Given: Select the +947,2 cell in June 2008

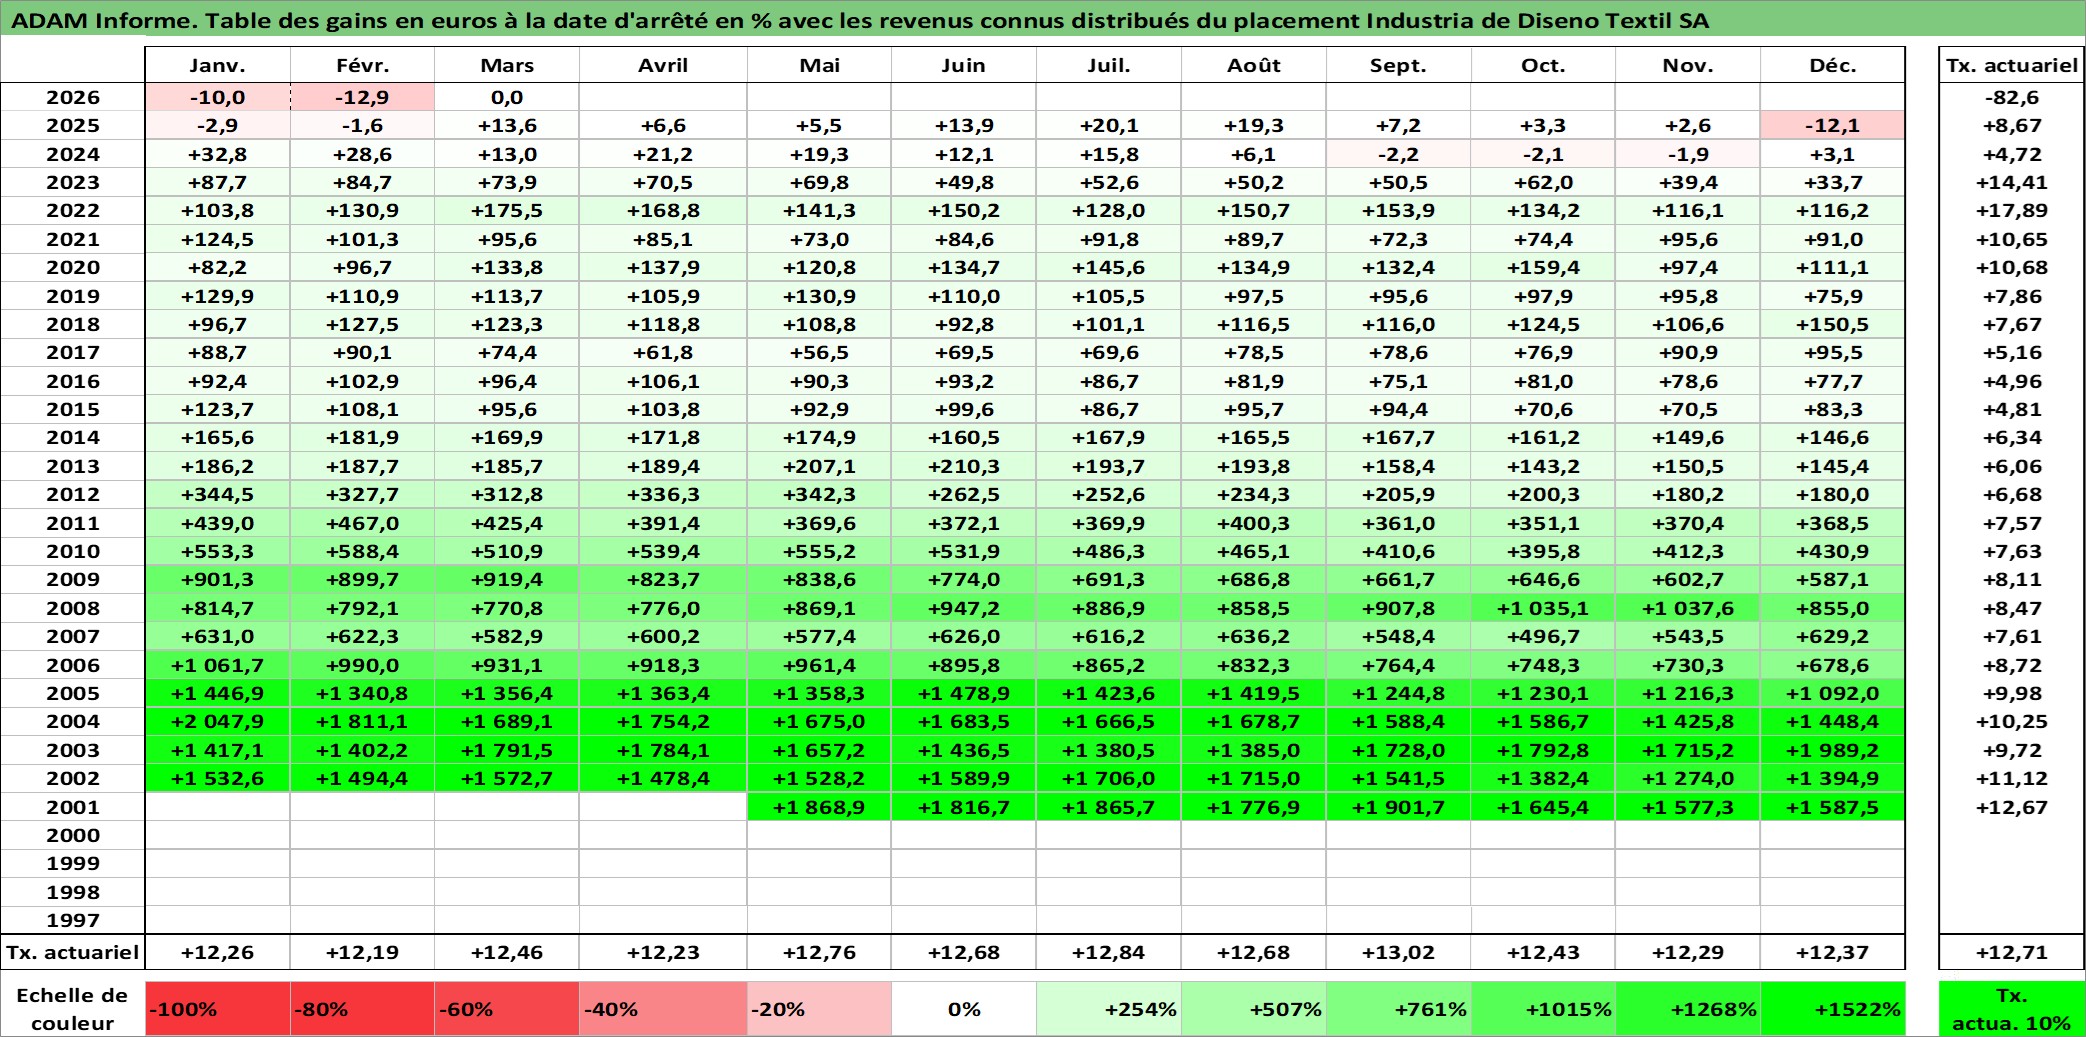Looking at the screenshot, I should tap(964, 608).
